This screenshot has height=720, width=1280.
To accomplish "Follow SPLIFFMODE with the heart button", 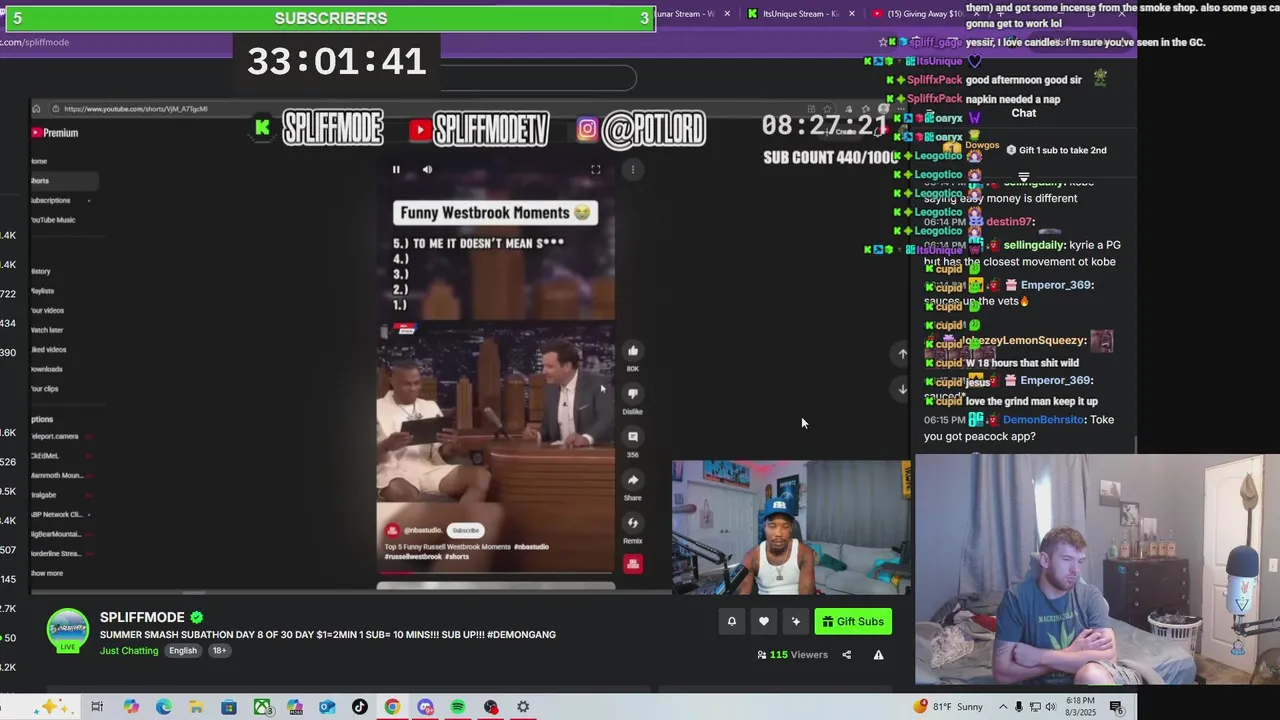I will 764,622.
